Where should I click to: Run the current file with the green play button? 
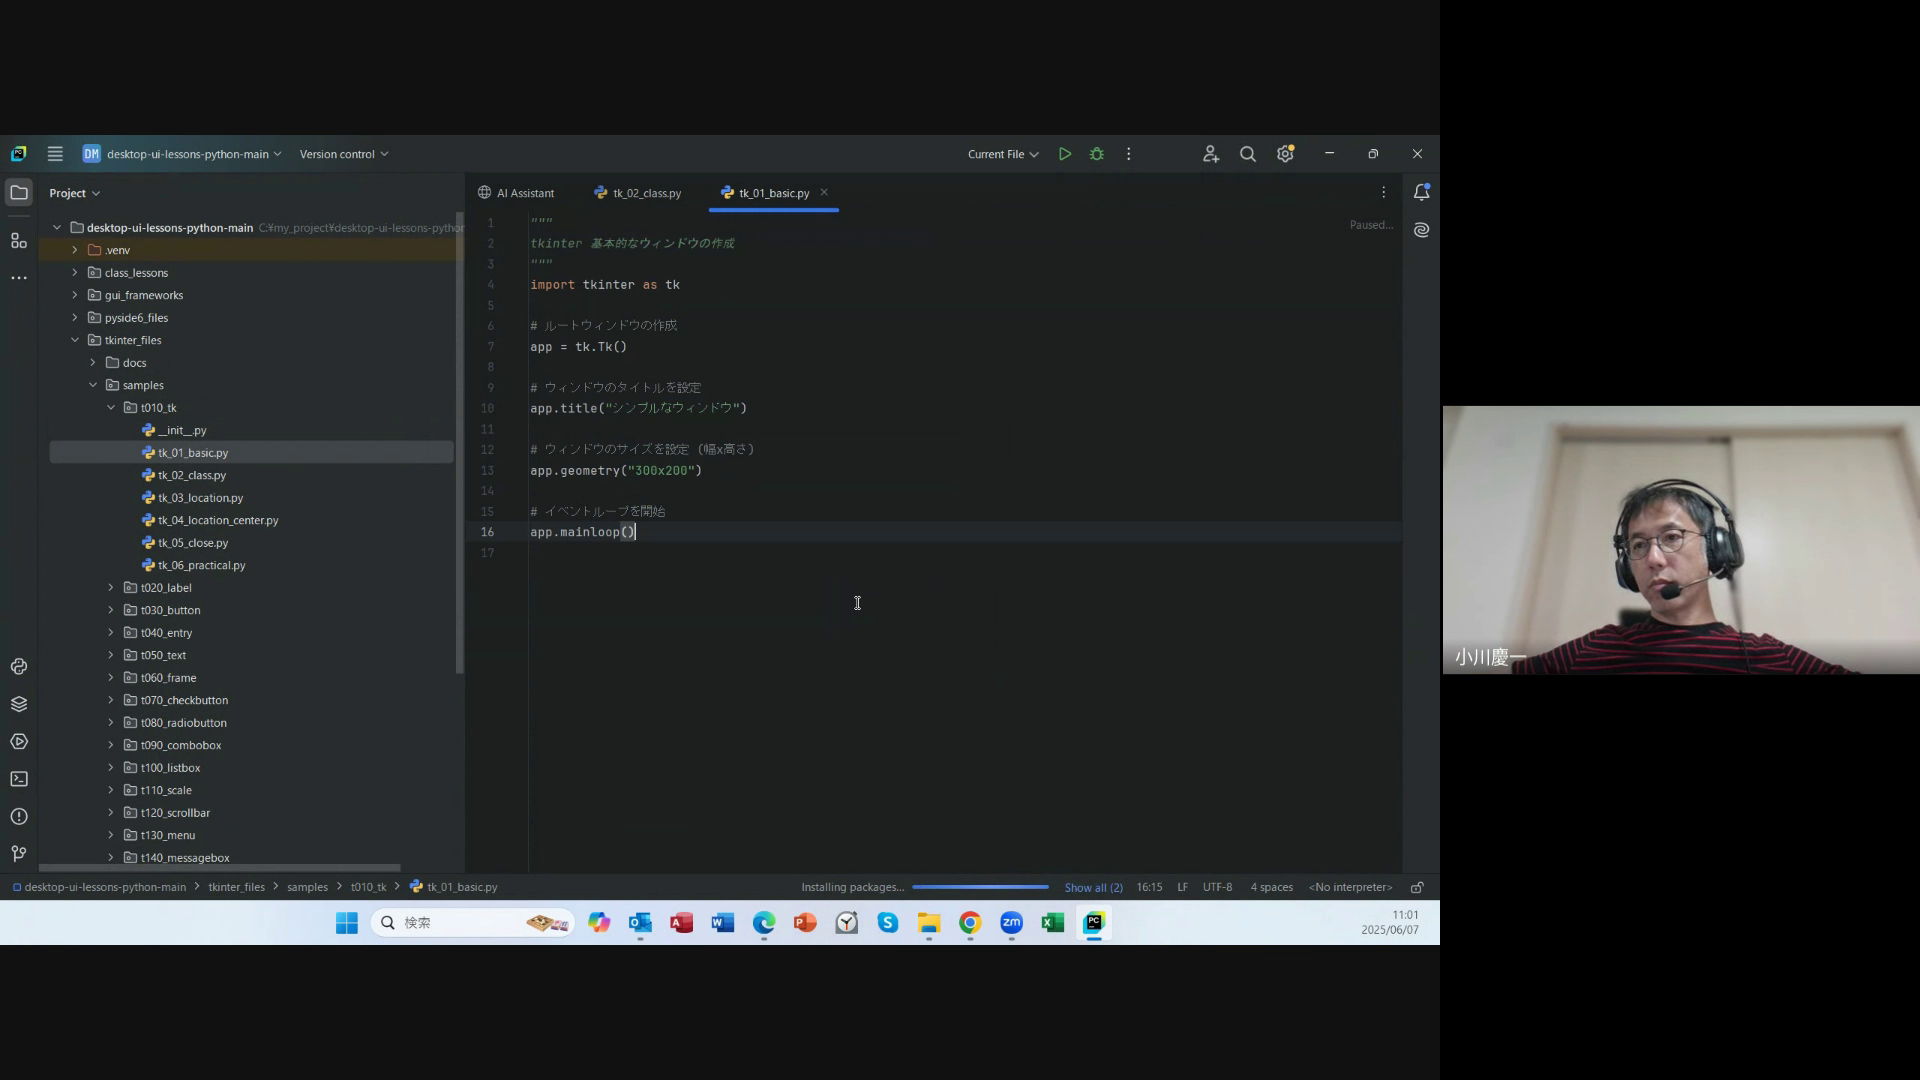pyautogui.click(x=1065, y=154)
